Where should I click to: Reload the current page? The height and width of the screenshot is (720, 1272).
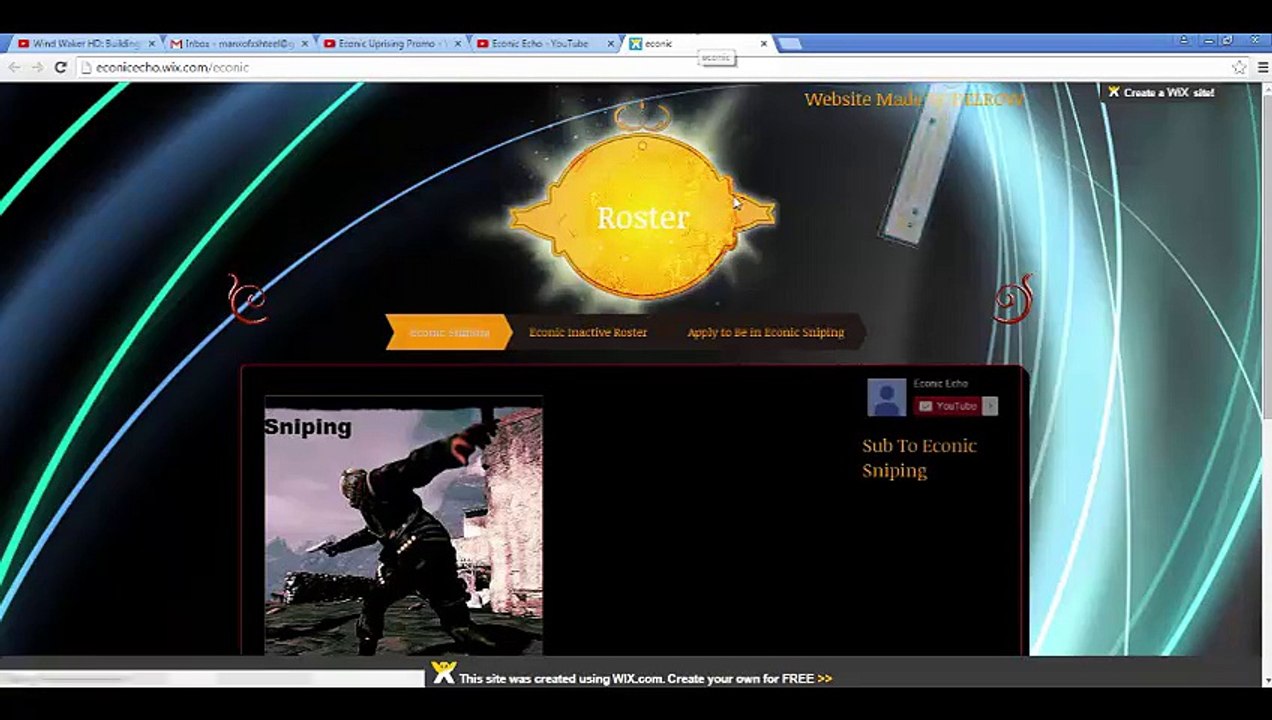60,67
